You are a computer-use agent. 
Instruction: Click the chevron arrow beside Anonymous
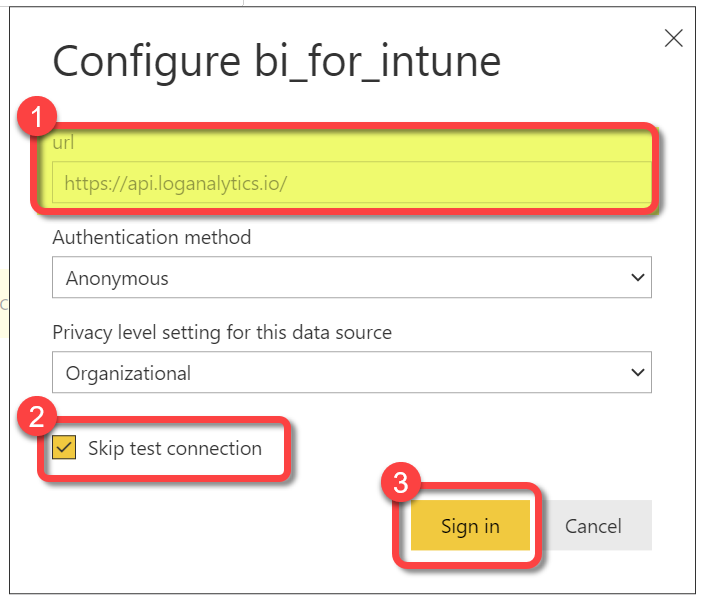point(637,278)
